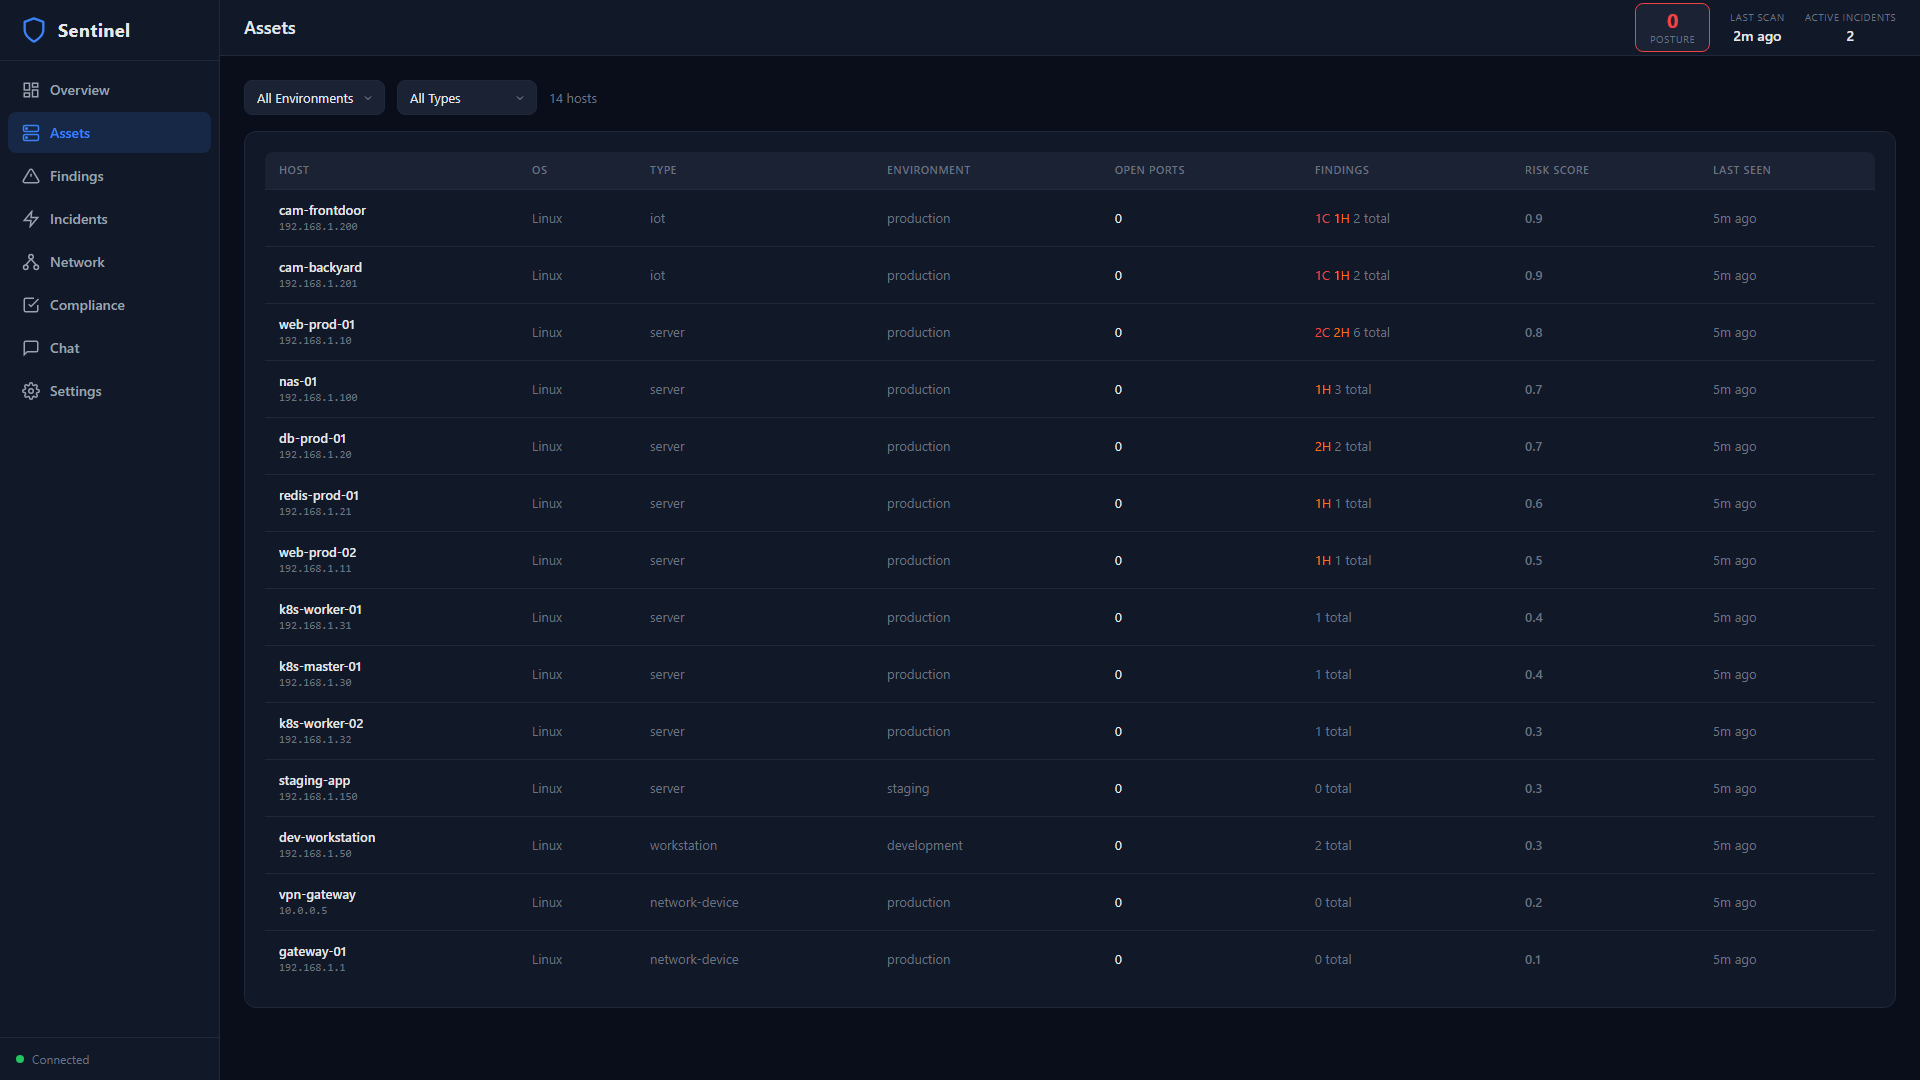This screenshot has width=1920, height=1080.
Task: Expand the All Environments dropdown
Action: [314, 98]
